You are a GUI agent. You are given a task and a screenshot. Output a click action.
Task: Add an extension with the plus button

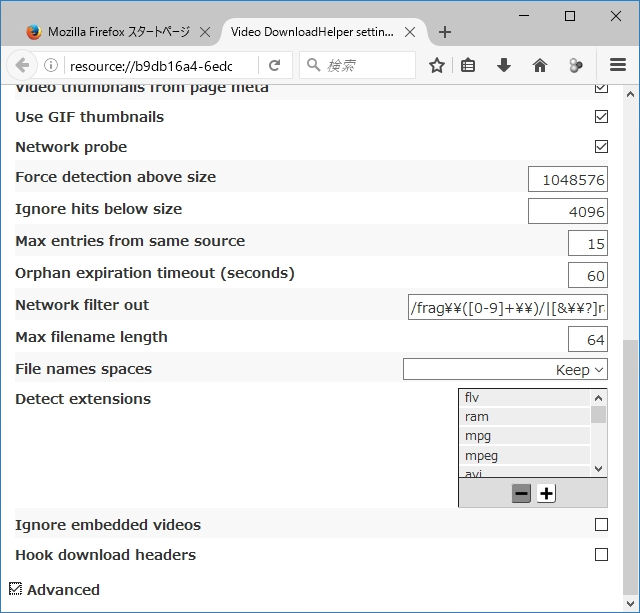click(x=546, y=494)
